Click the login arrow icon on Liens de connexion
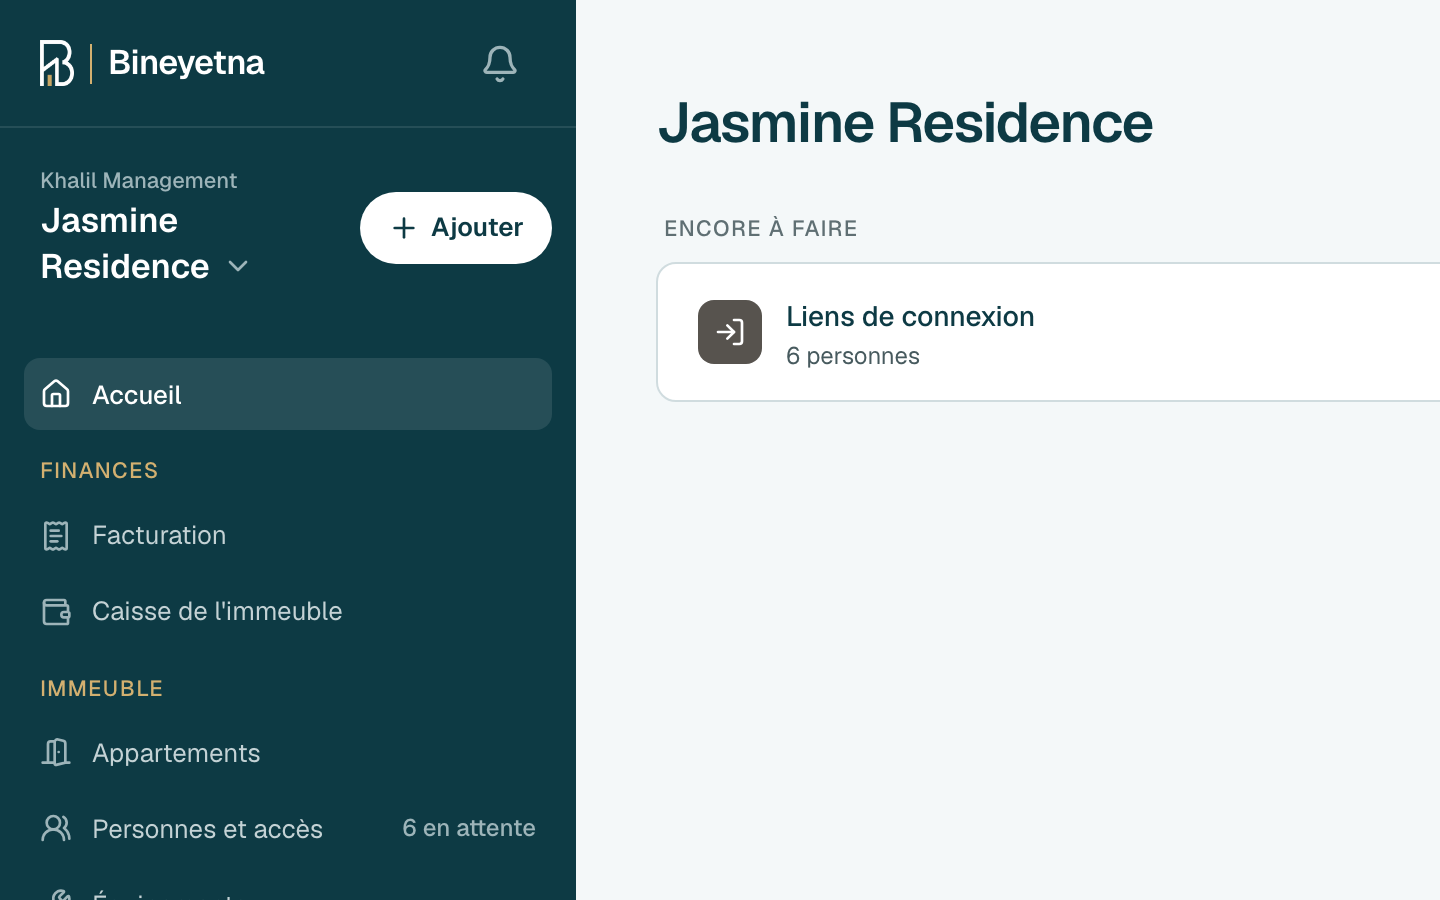 pyautogui.click(x=730, y=332)
